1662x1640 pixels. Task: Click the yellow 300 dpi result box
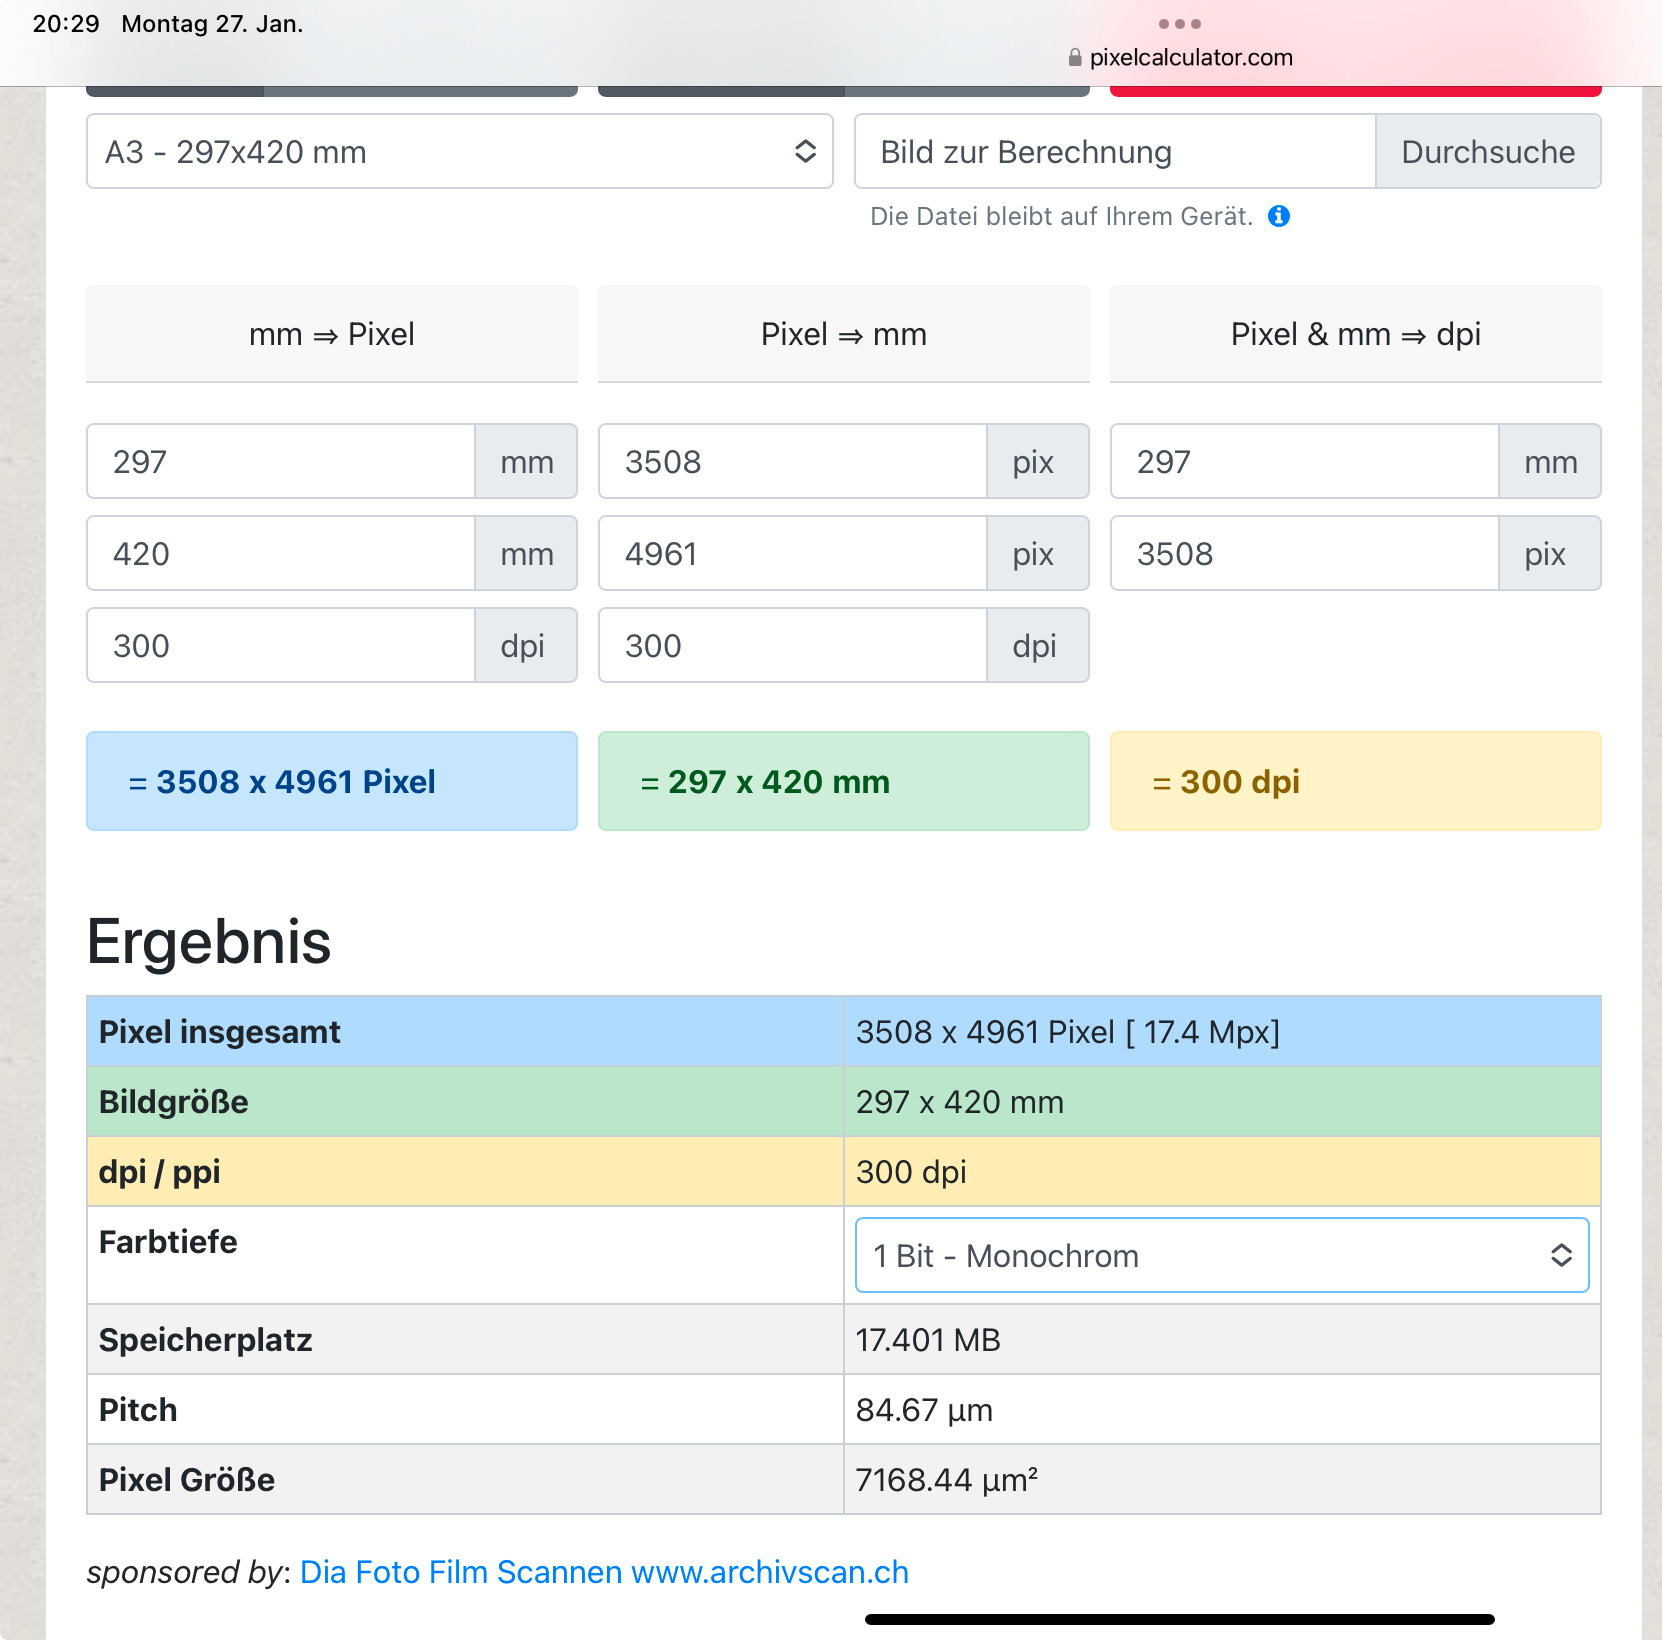1355,782
